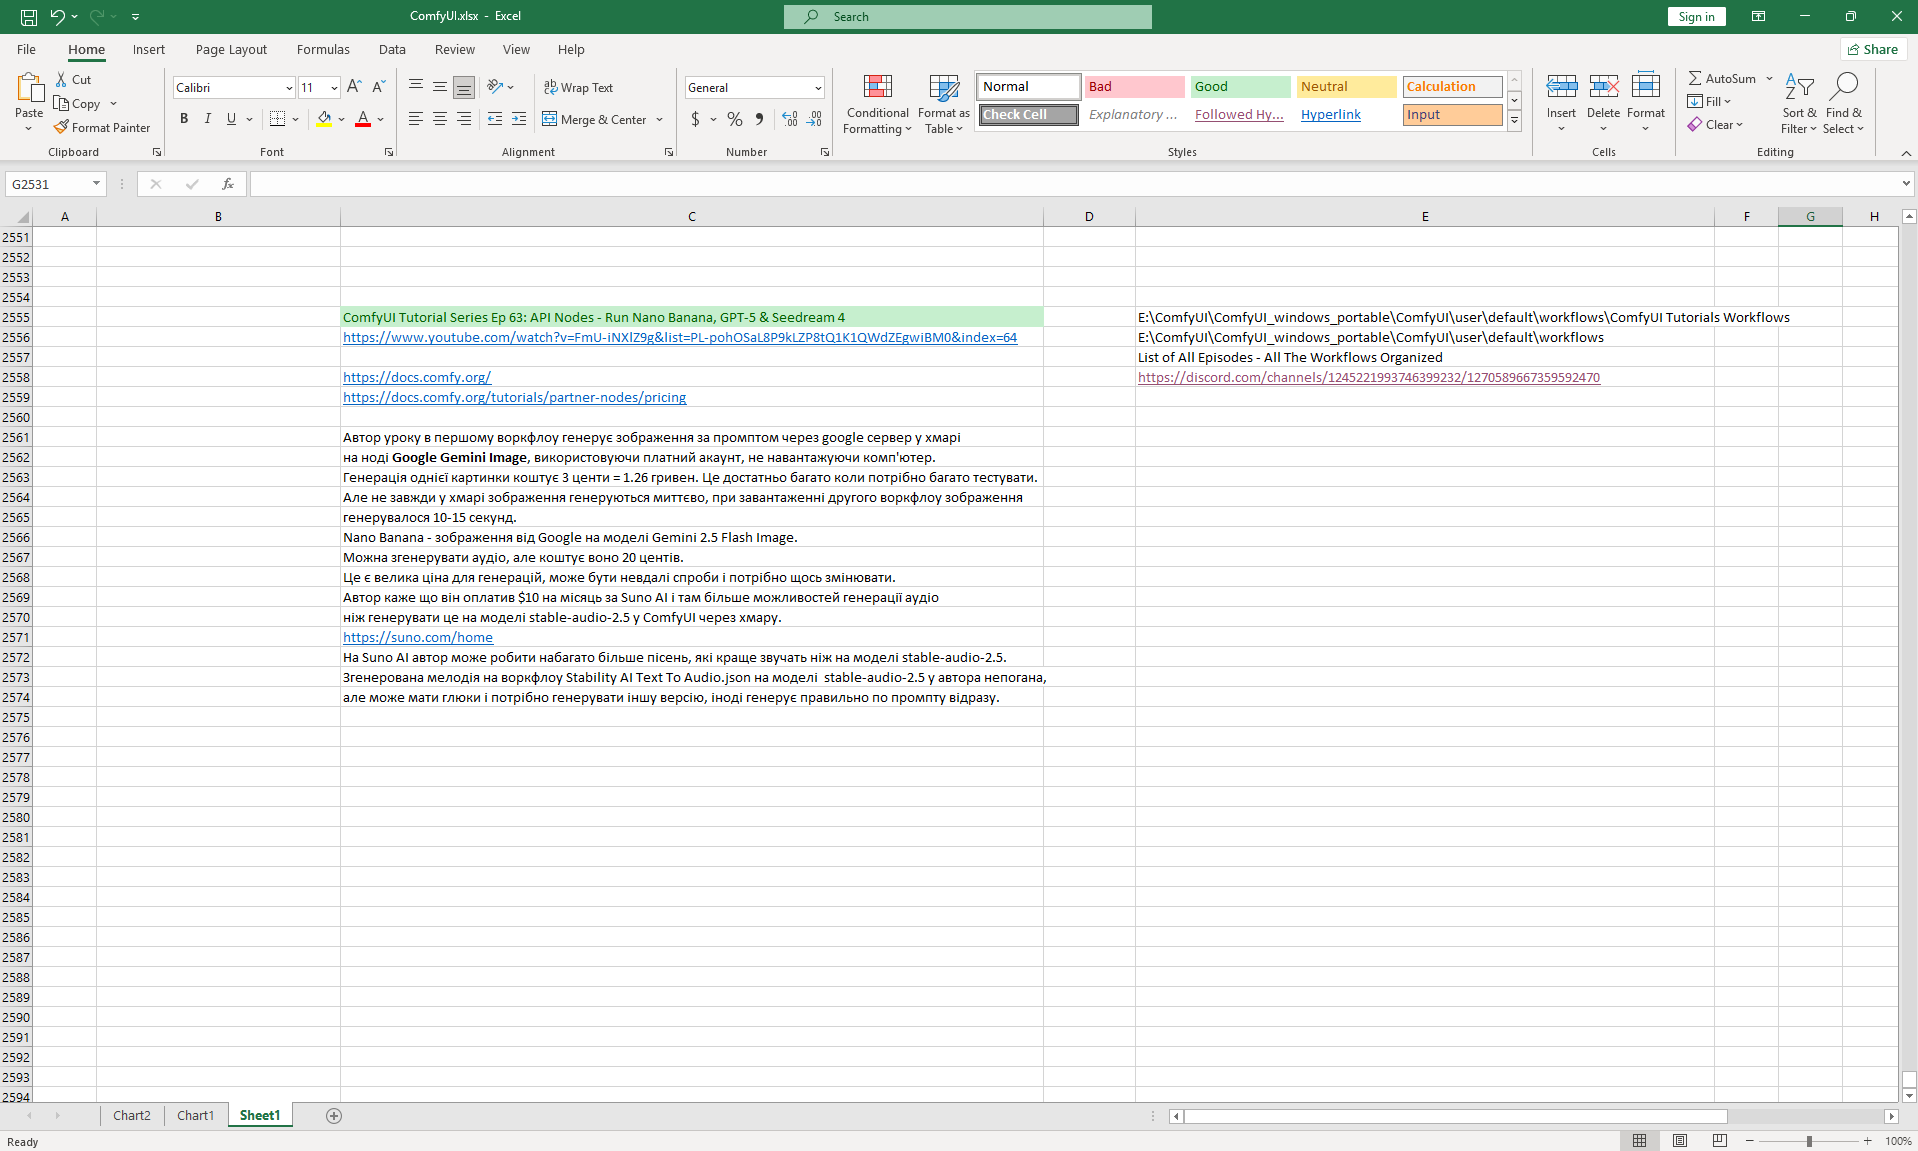Select Bottom Align in Alignment group

[x=464, y=88]
